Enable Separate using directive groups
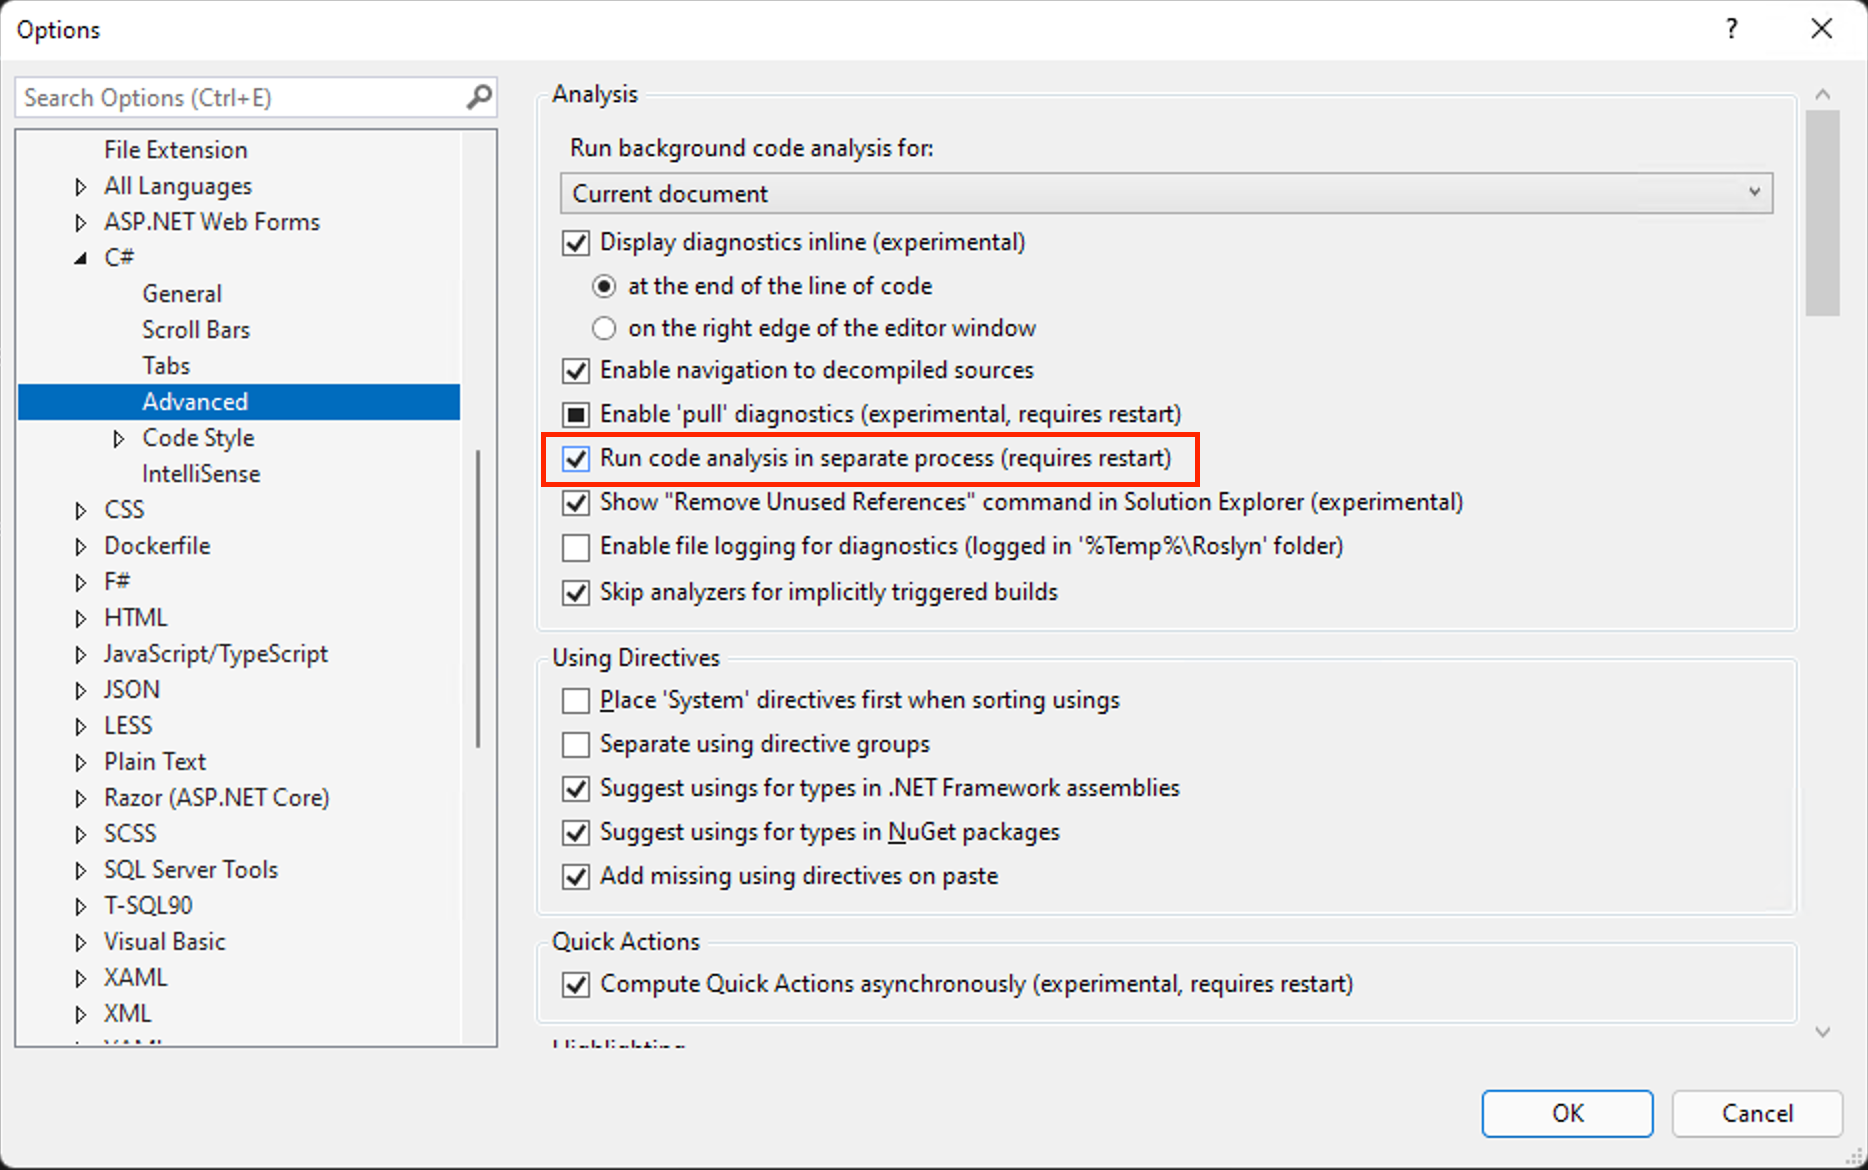 click(x=576, y=745)
